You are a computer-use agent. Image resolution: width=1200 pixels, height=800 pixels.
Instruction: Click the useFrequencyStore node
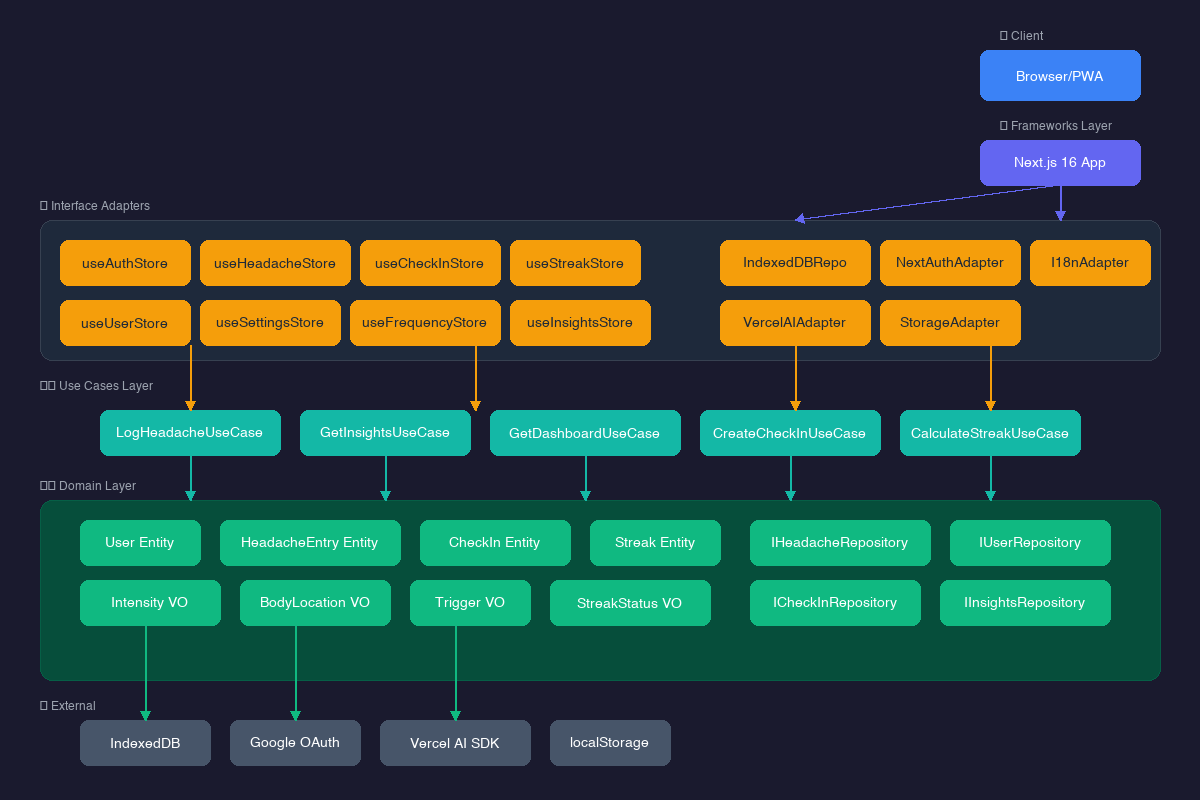tap(424, 323)
